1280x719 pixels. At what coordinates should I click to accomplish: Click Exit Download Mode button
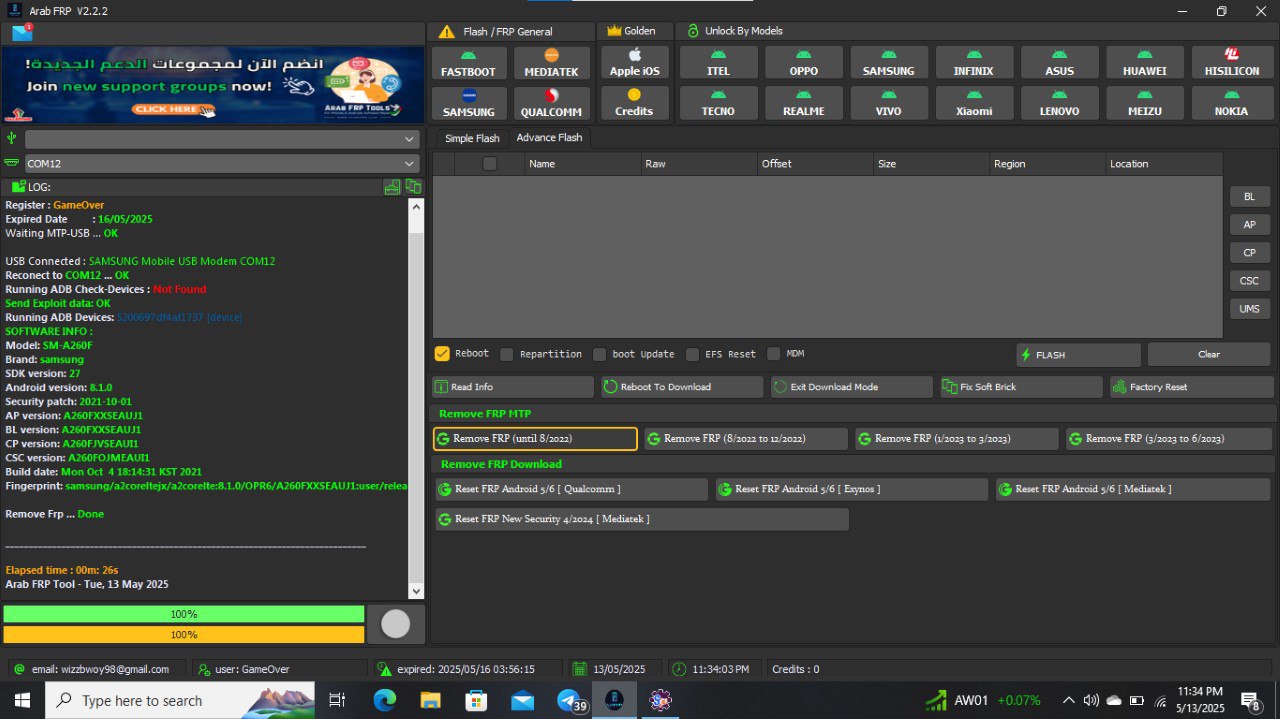point(852,387)
